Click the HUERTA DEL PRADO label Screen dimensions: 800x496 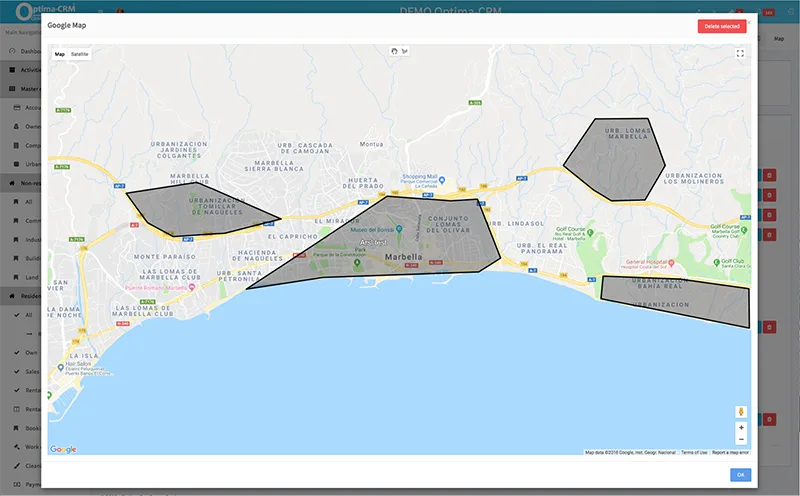[x=363, y=183]
